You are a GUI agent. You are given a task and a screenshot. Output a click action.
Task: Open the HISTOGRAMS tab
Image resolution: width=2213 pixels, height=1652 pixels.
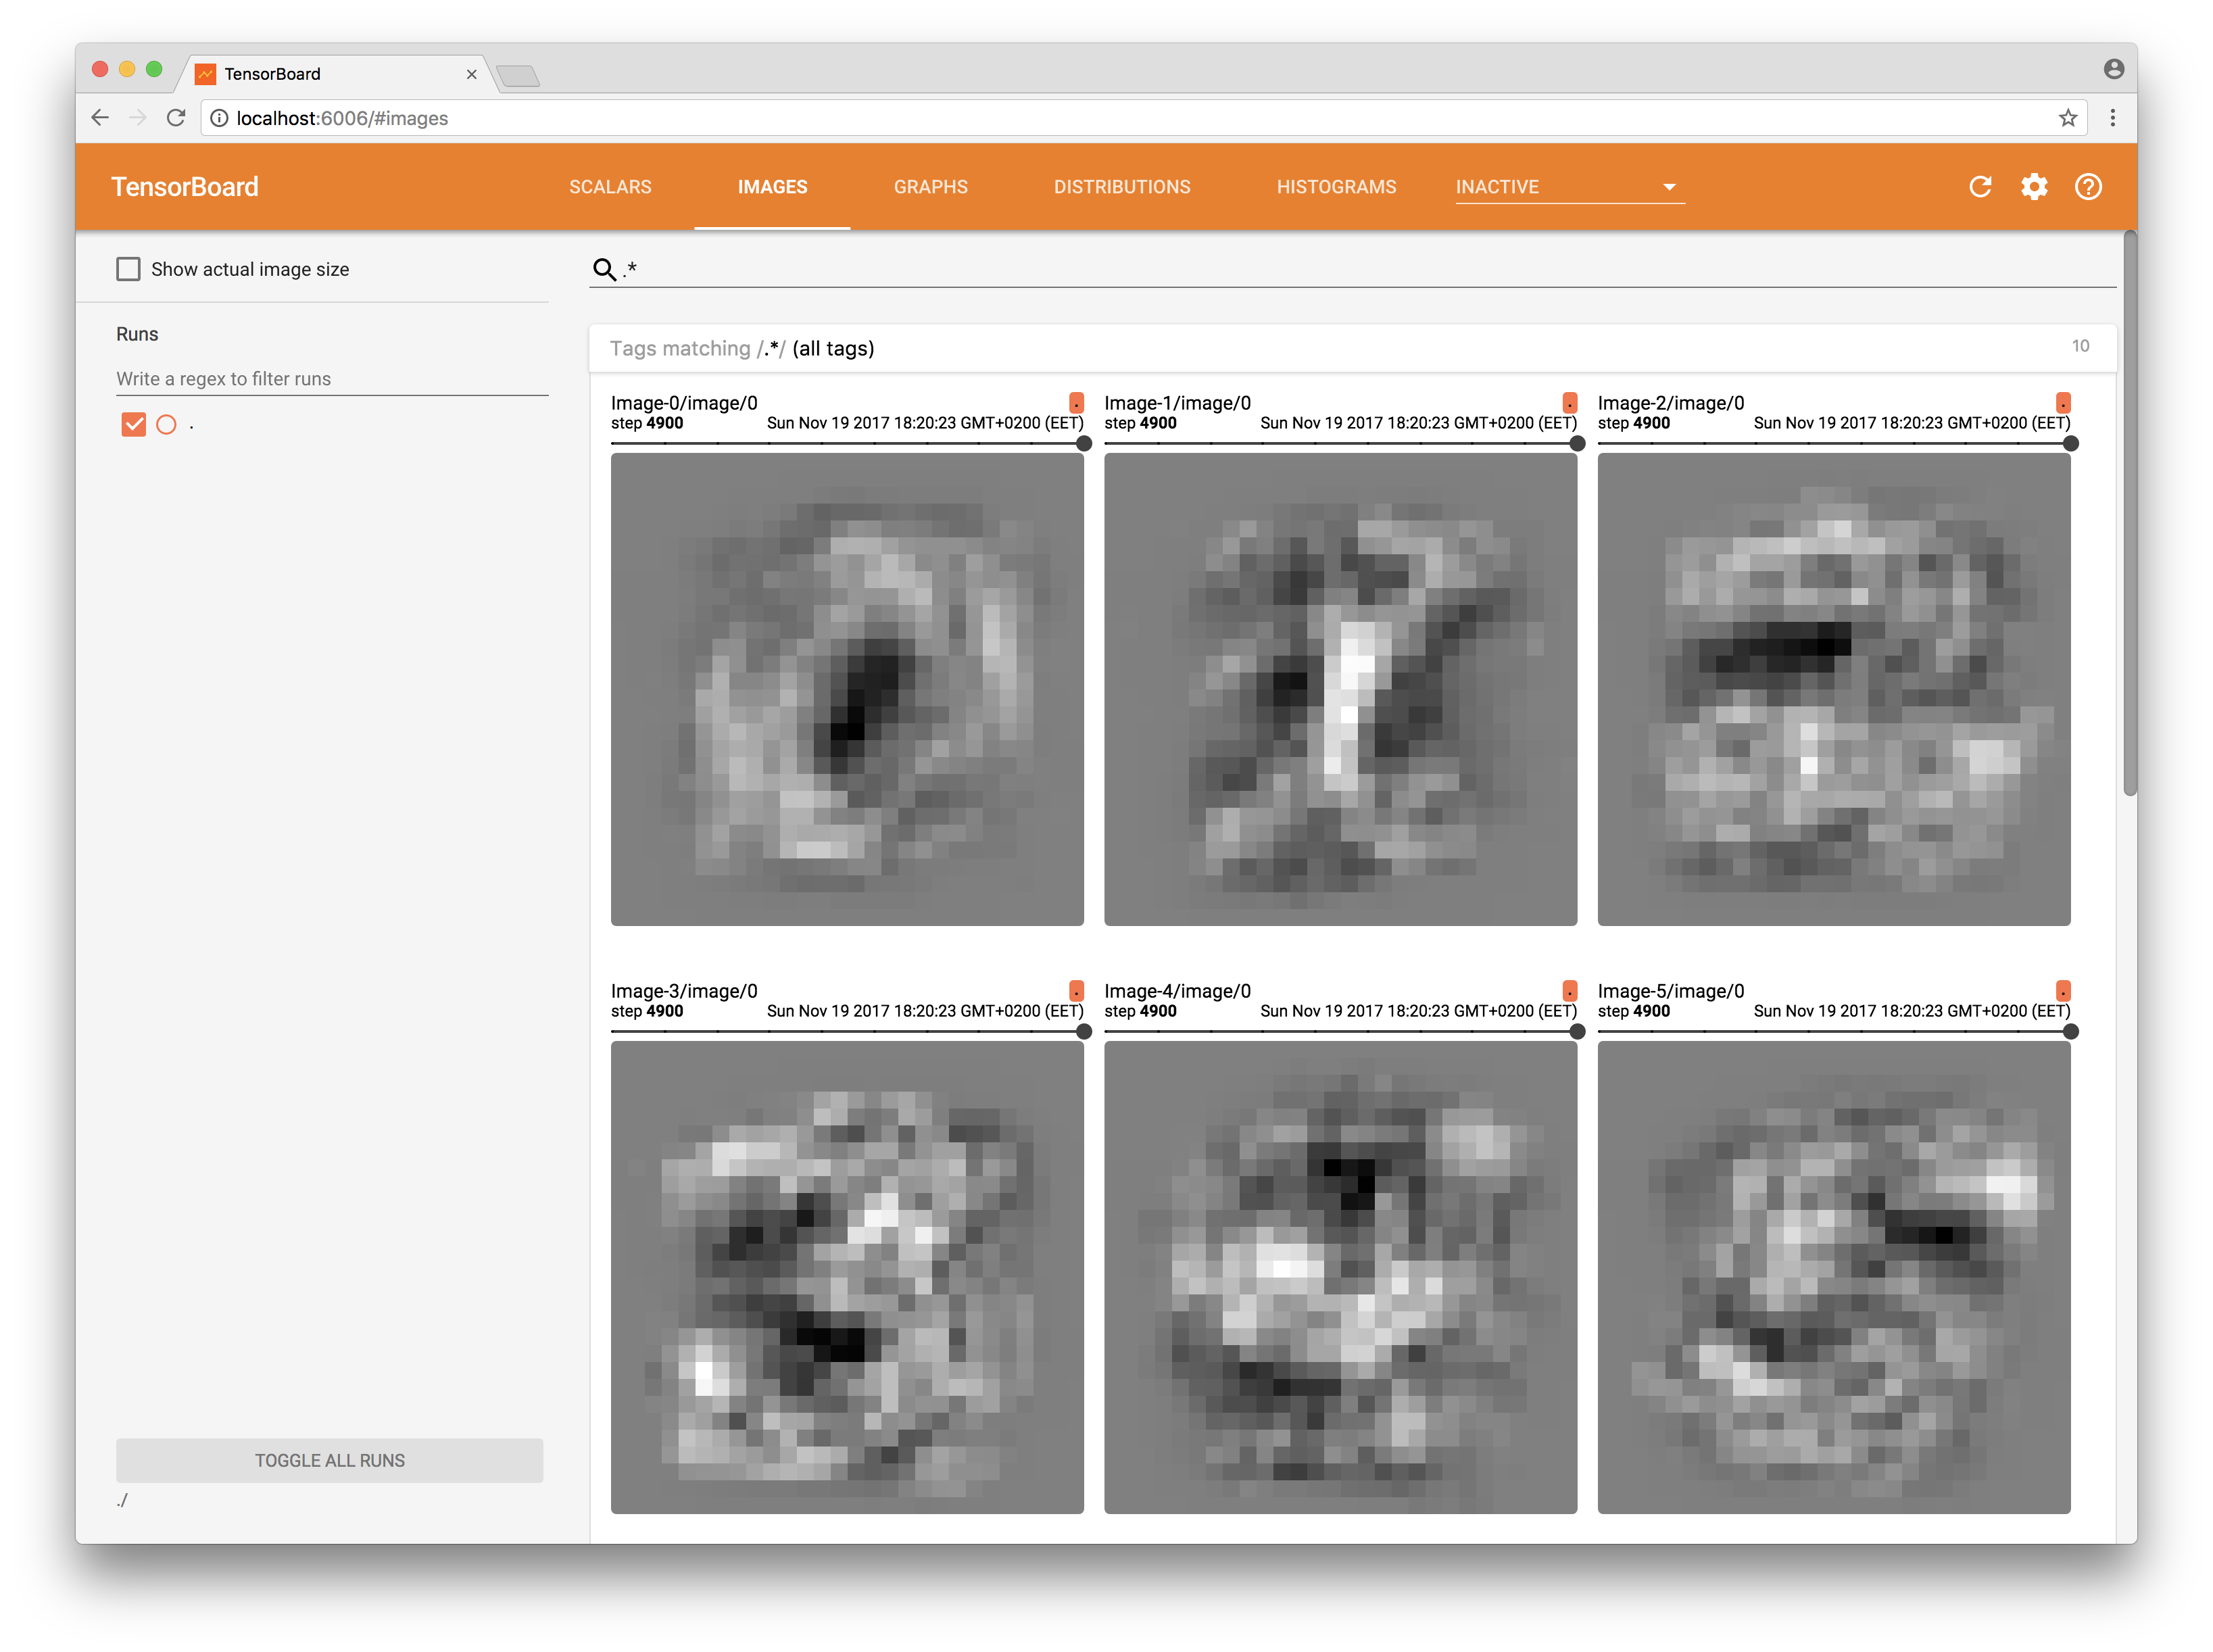click(1336, 187)
